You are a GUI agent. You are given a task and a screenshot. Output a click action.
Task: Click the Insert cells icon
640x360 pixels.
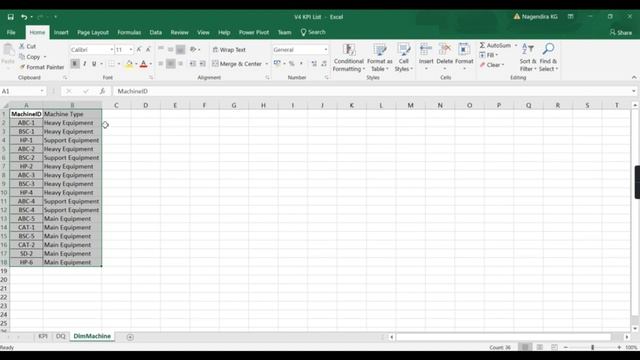(x=426, y=49)
